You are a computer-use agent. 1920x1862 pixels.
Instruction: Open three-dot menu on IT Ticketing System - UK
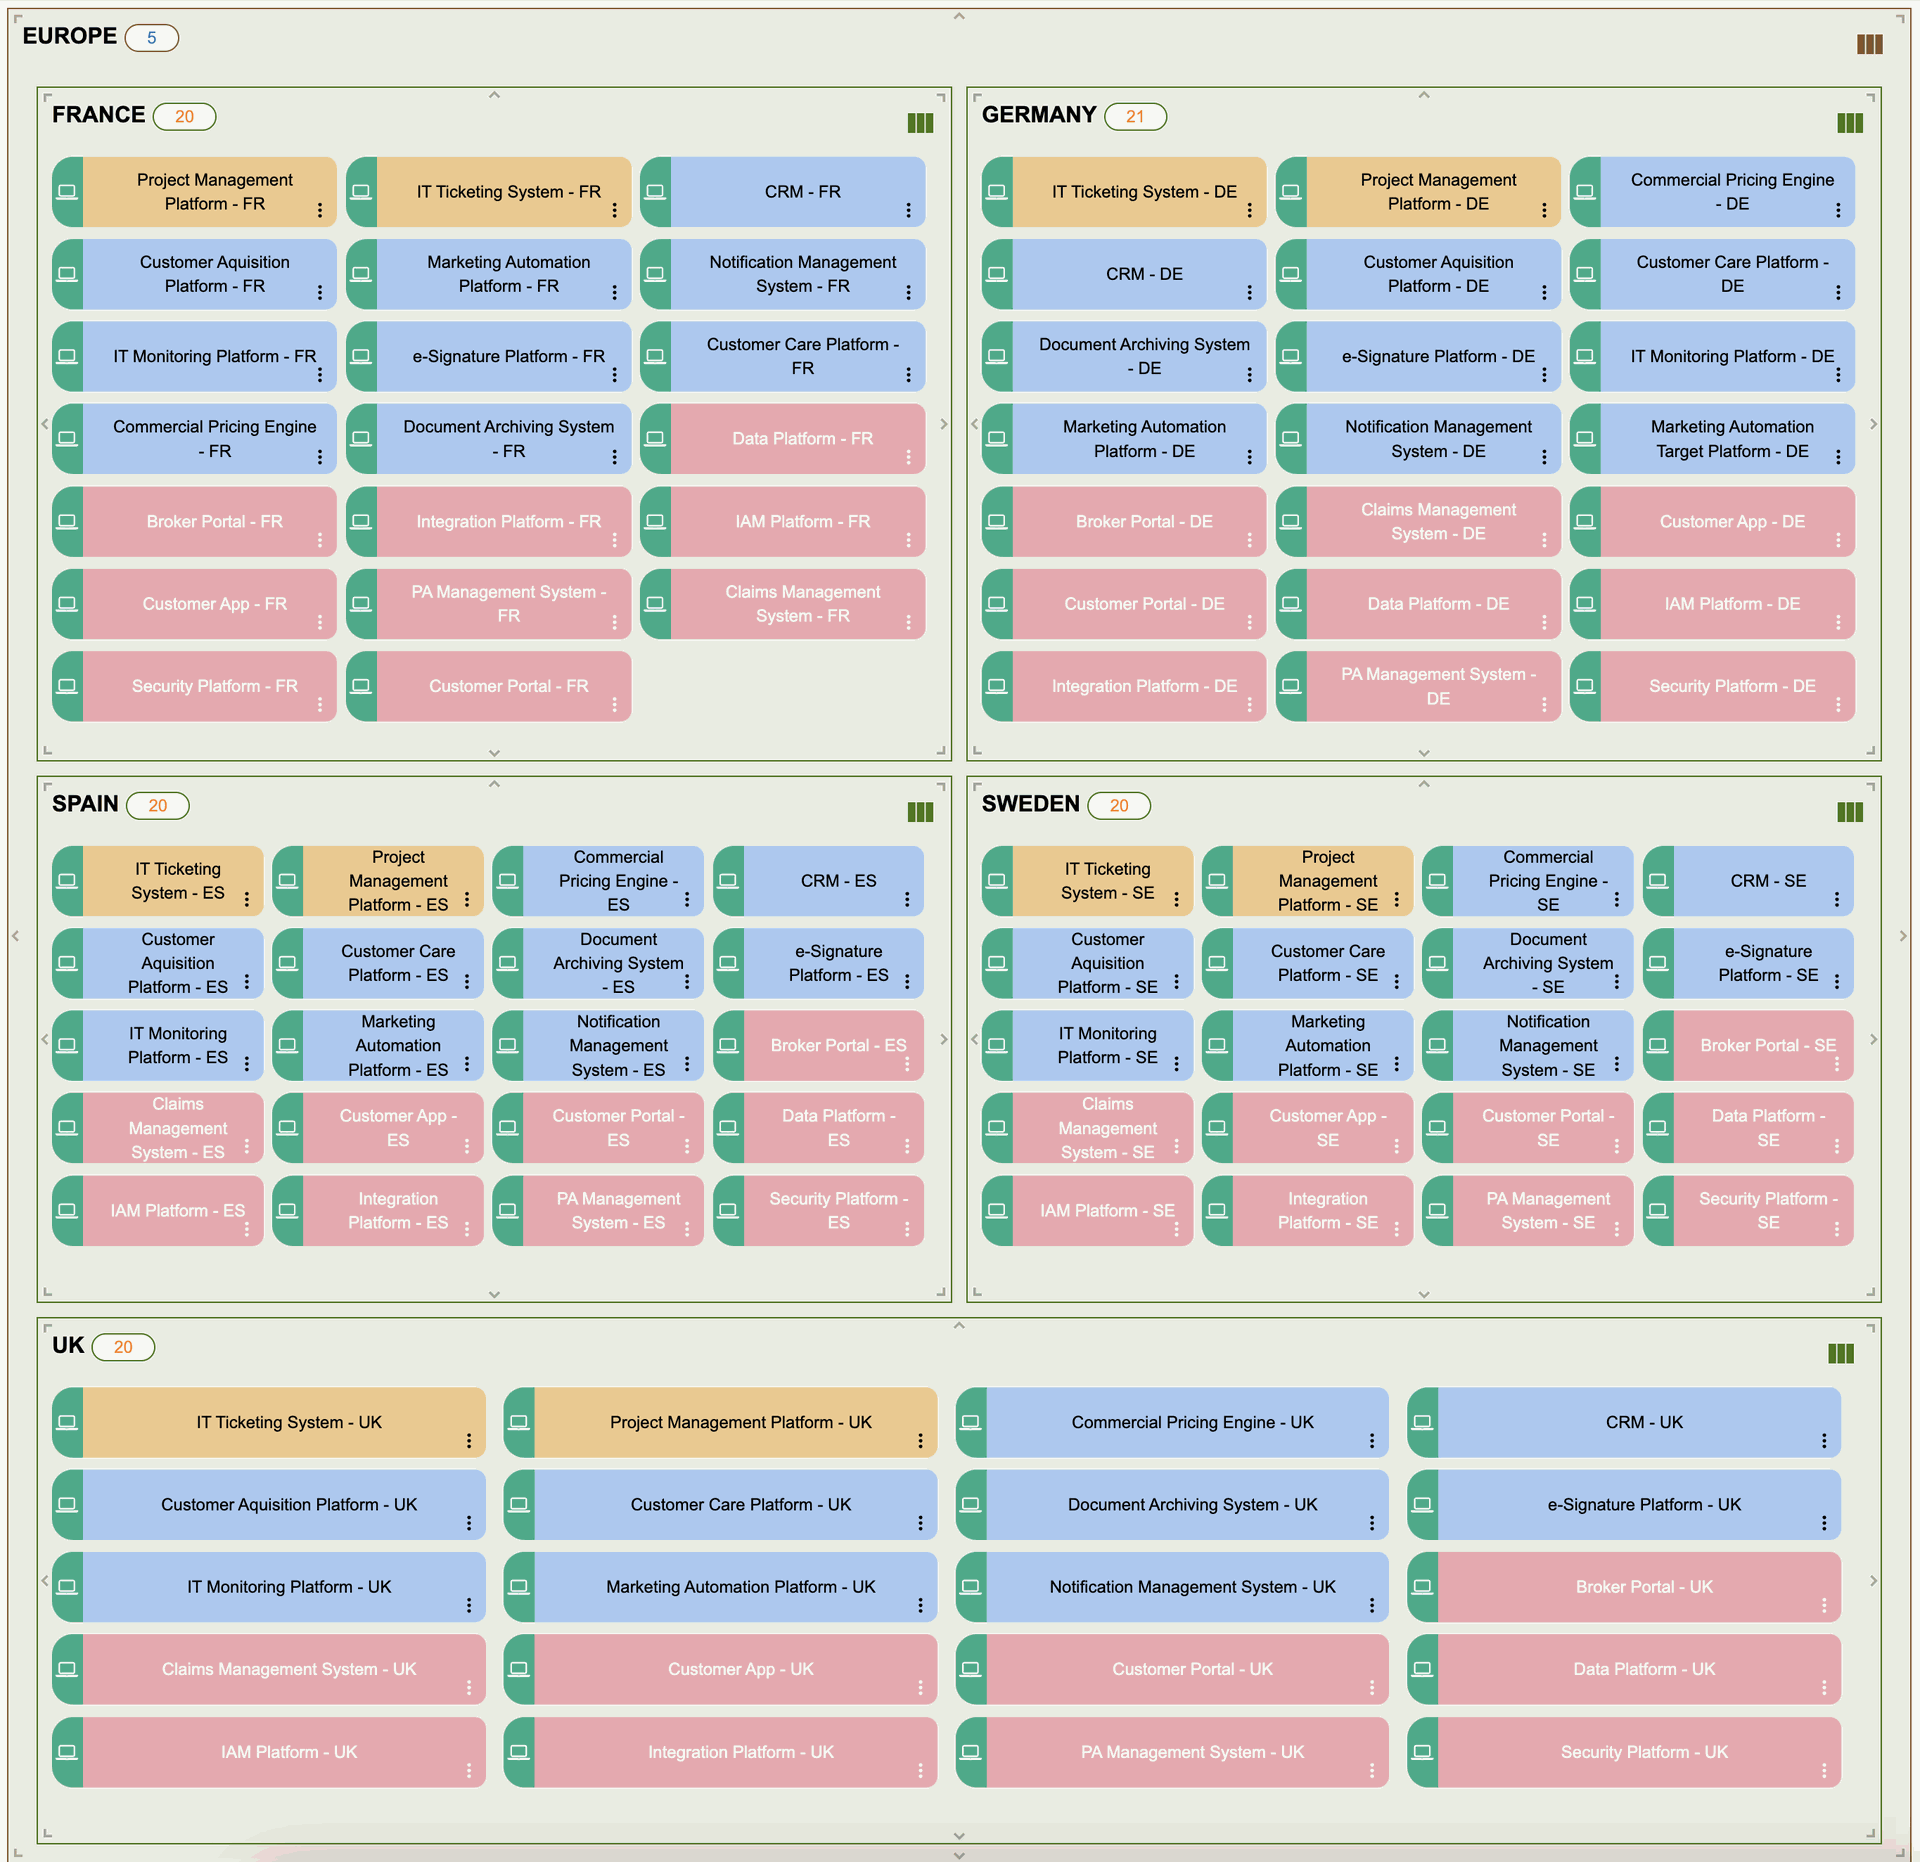[468, 1440]
